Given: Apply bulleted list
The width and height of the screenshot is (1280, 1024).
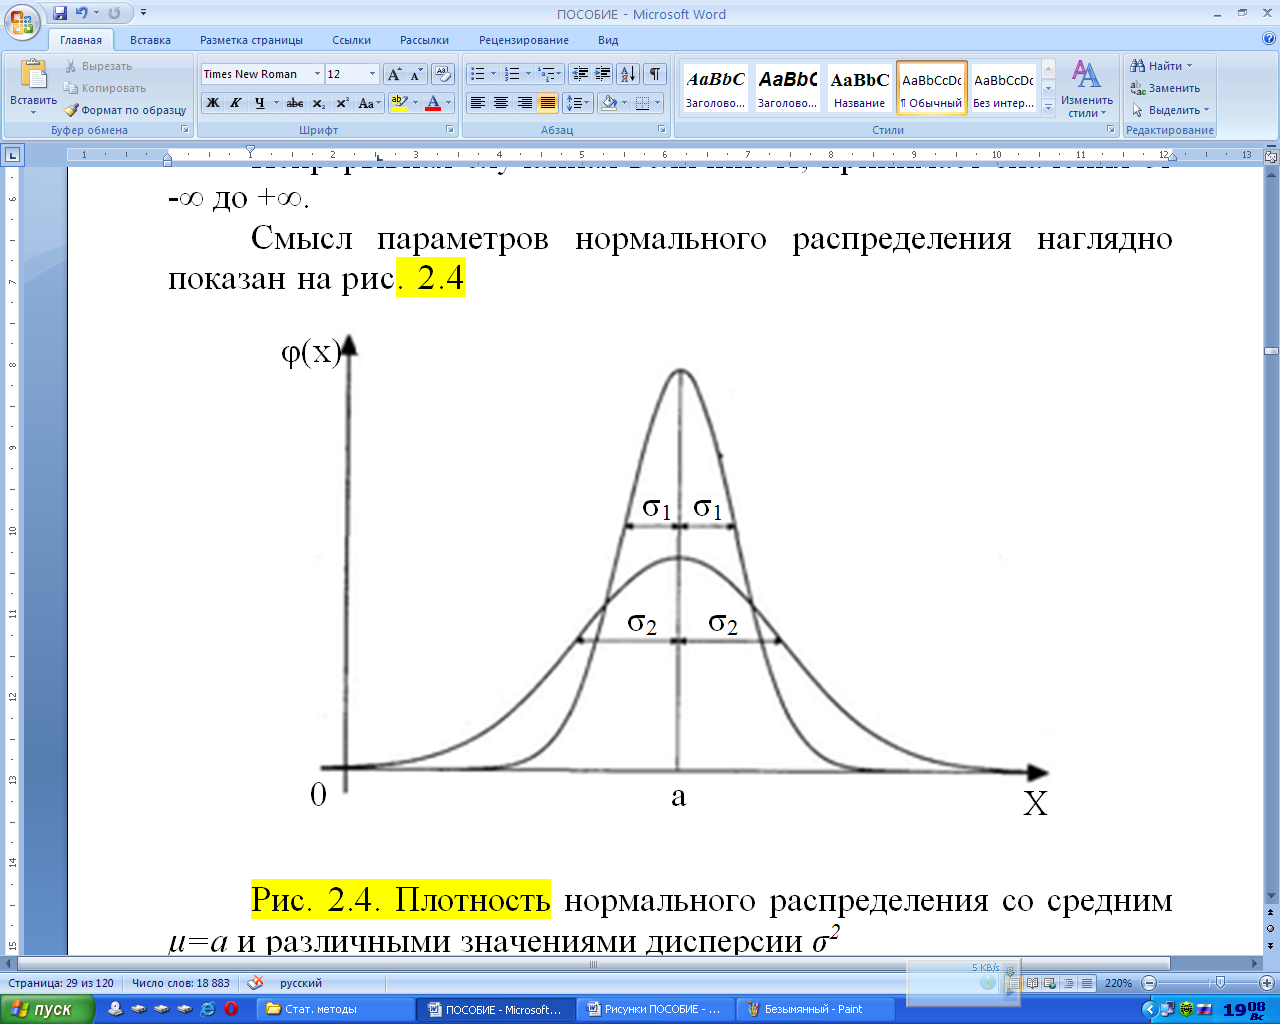Looking at the screenshot, I should [x=478, y=74].
